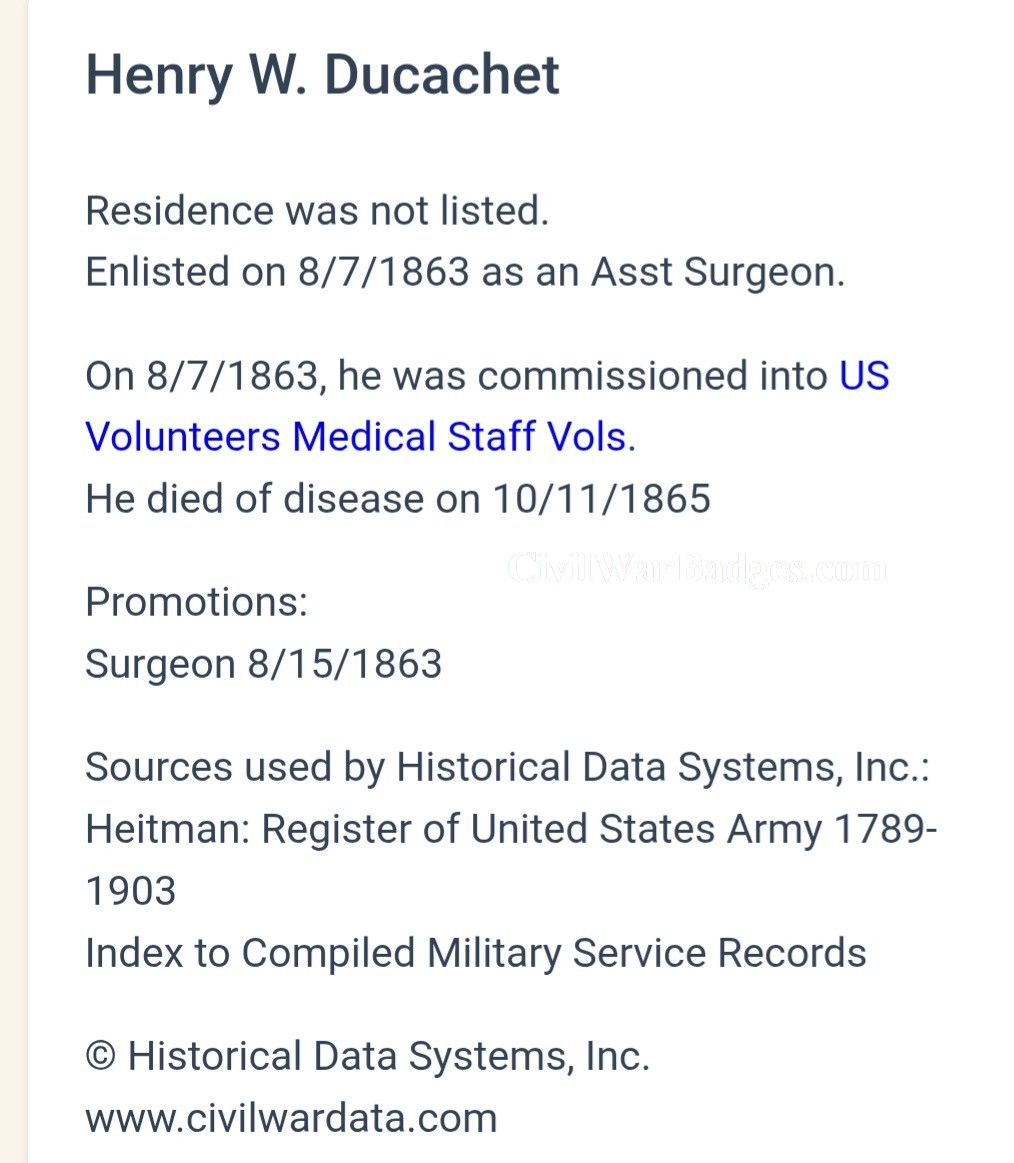Viewport: 1014px width, 1163px height.
Task: Click the "he was commissioned into" text
Action: (x=582, y=375)
